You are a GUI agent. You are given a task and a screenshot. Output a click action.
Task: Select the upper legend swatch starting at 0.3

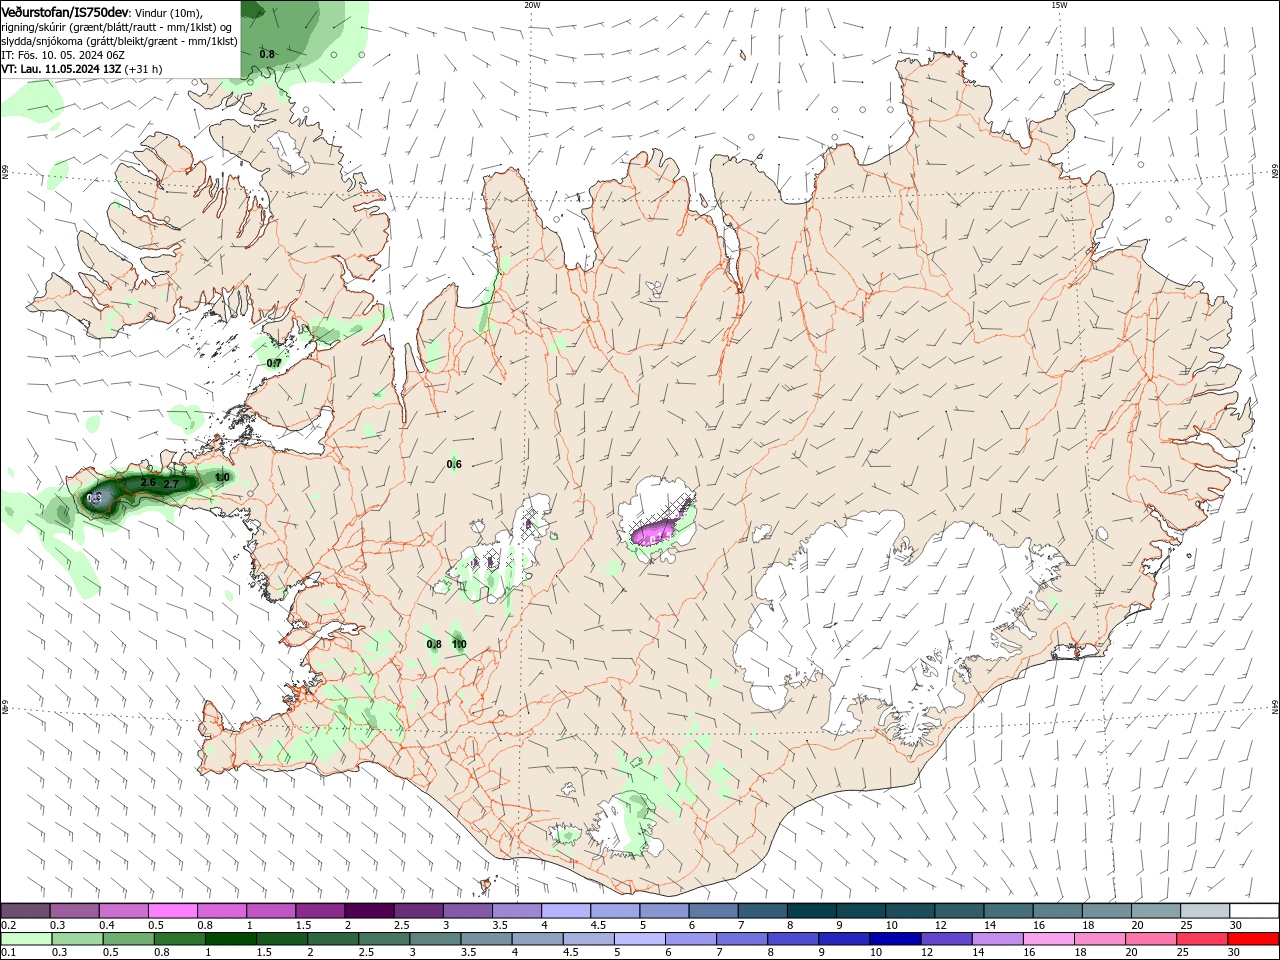click(x=74, y=910)
